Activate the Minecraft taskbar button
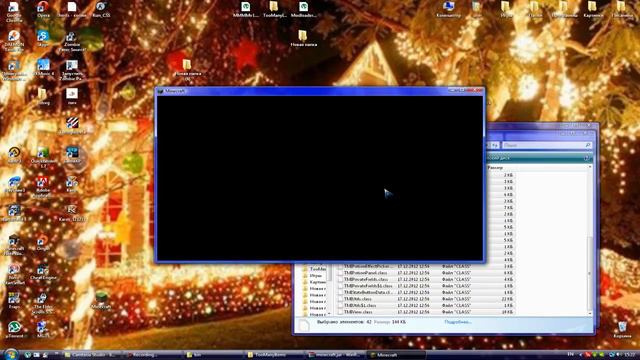Screen dimensions: 640x360 396,355
